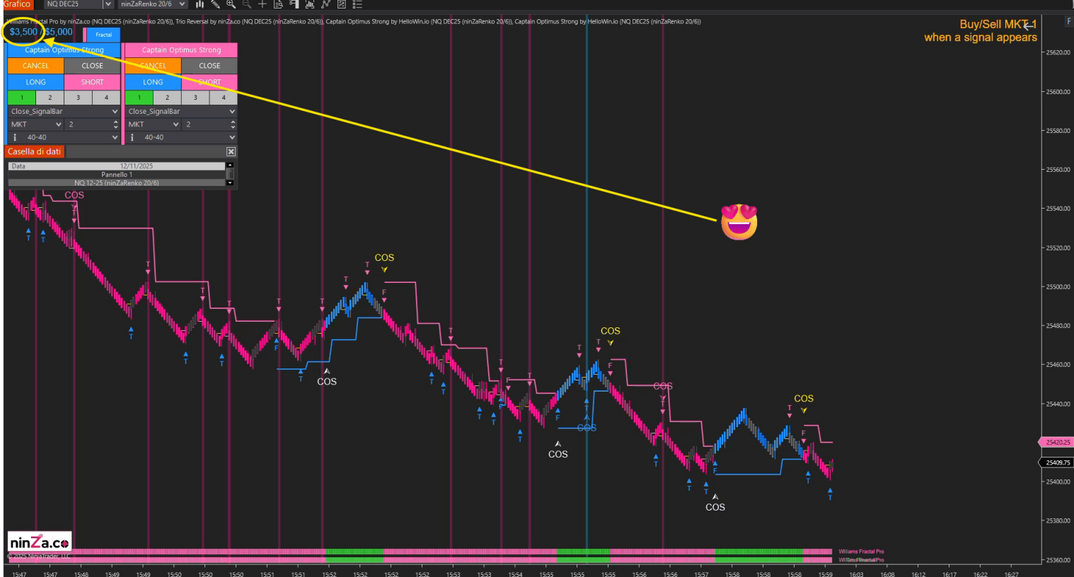Select the drawing tools pencil icon

(x=215, y=4)
